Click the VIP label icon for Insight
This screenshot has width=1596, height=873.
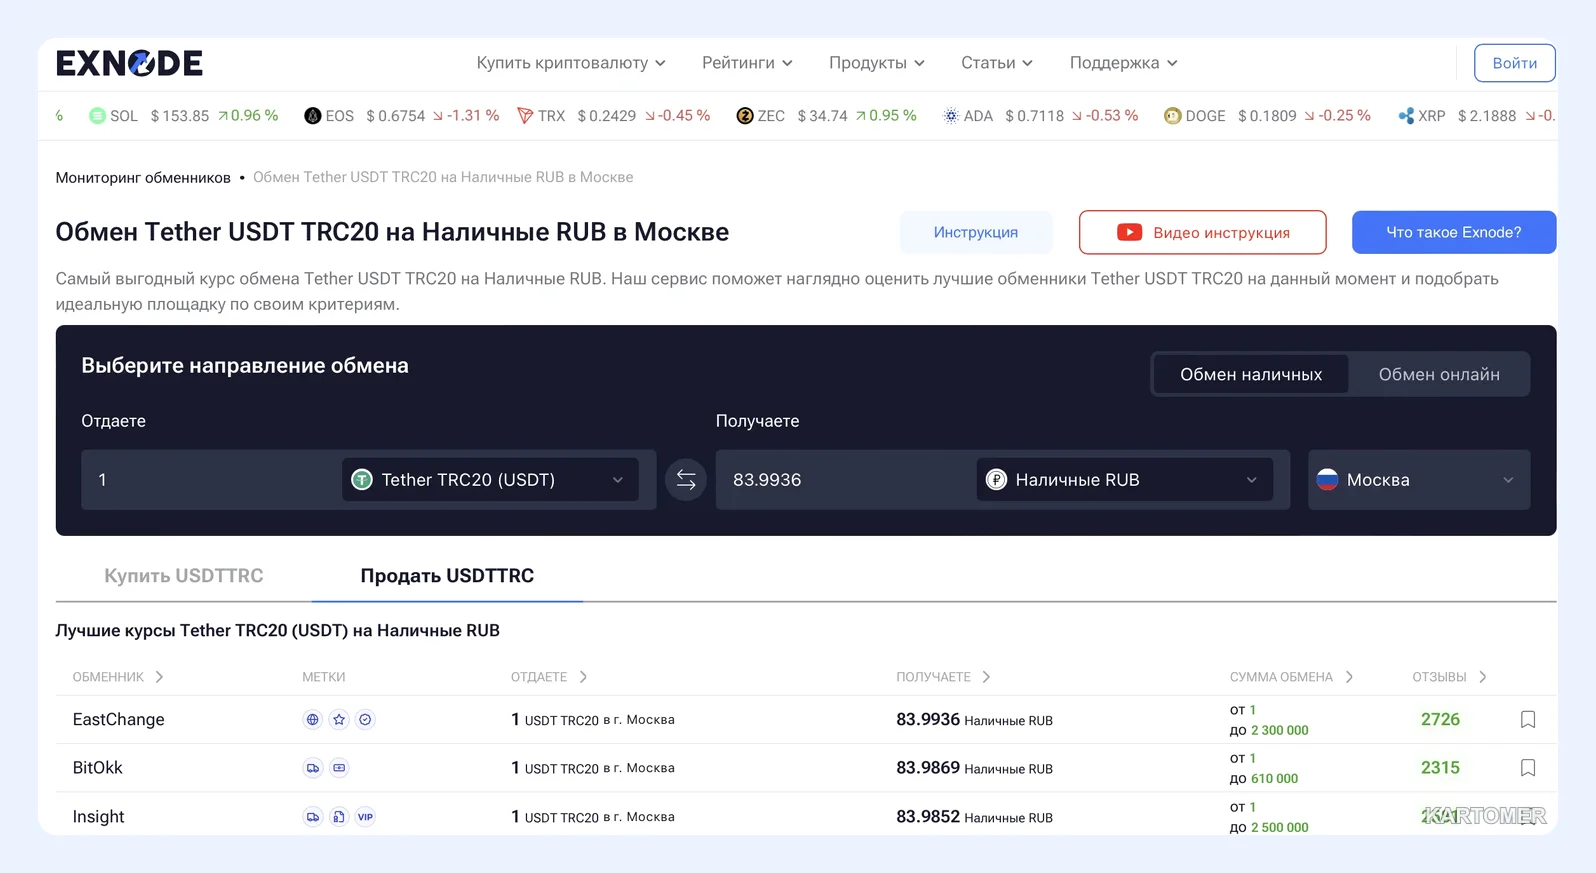click(366, 817)
